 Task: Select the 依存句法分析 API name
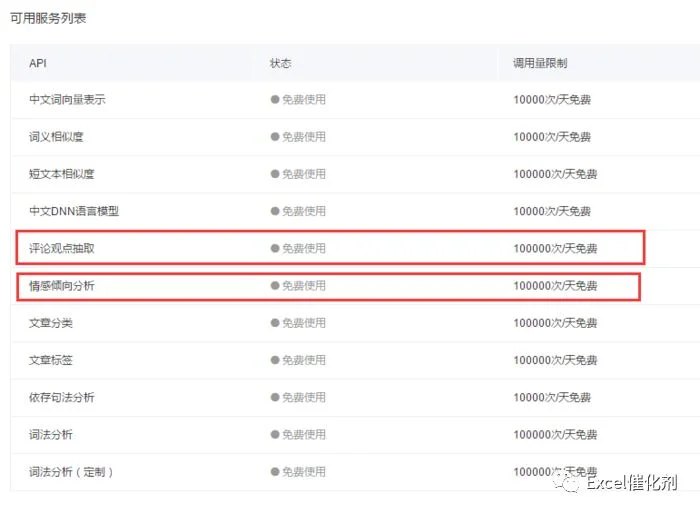[62, 397]
